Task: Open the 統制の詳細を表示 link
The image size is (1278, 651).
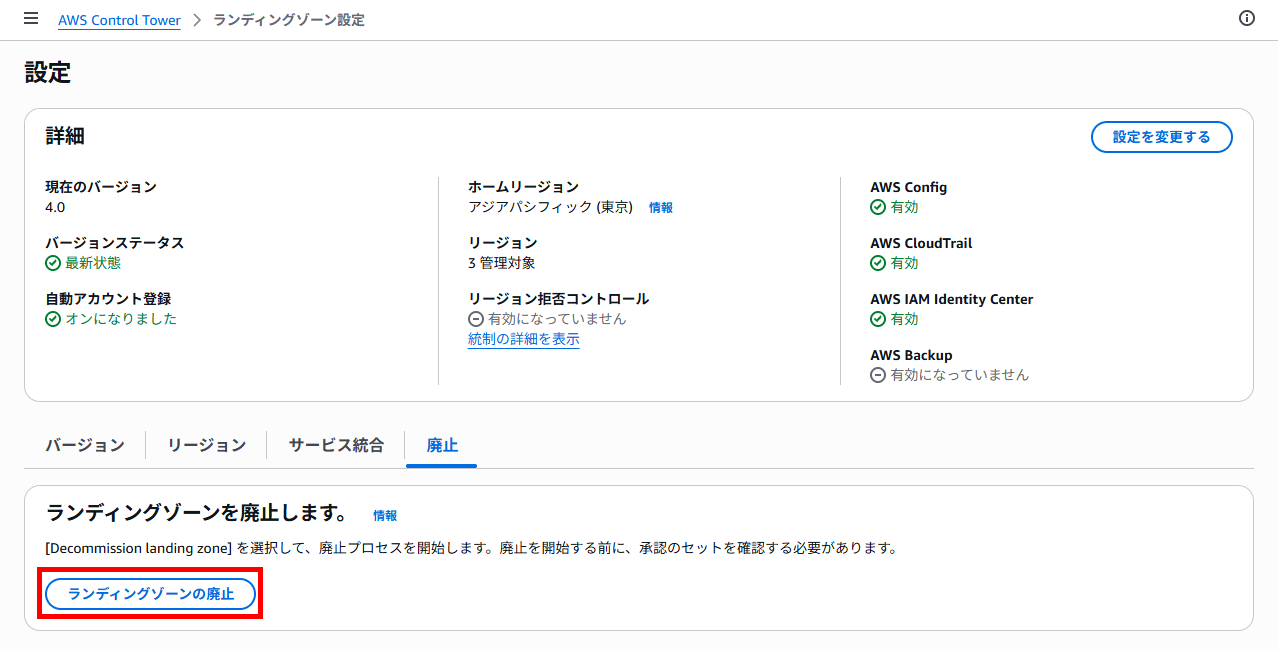Action: pos(524,339)
